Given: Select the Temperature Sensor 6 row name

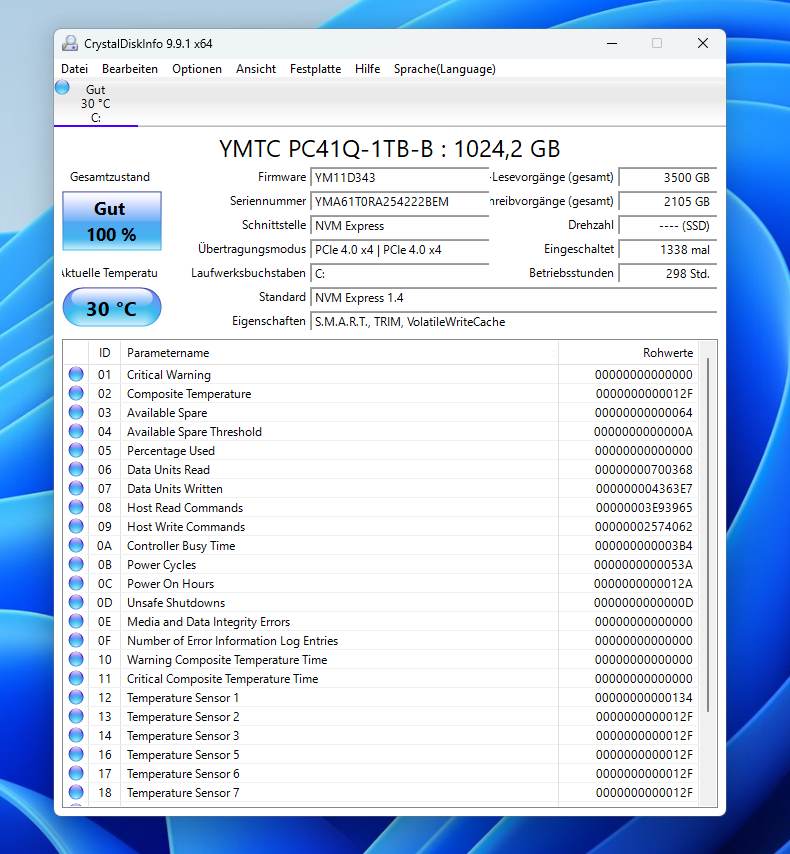Looking at the screenshot, I should click(x=183, y=773).
